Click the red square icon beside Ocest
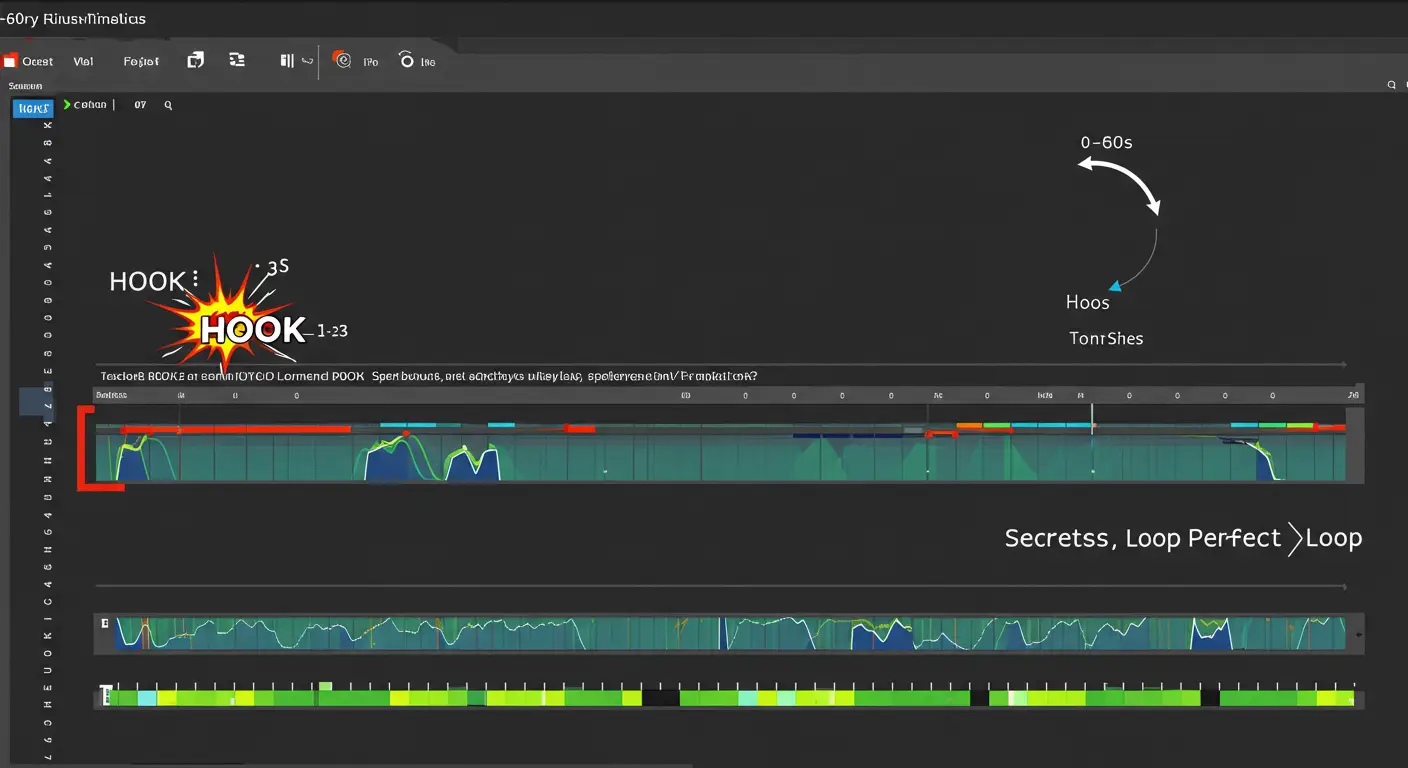Viewport: 1408px width, 768px height. point(10,61)
